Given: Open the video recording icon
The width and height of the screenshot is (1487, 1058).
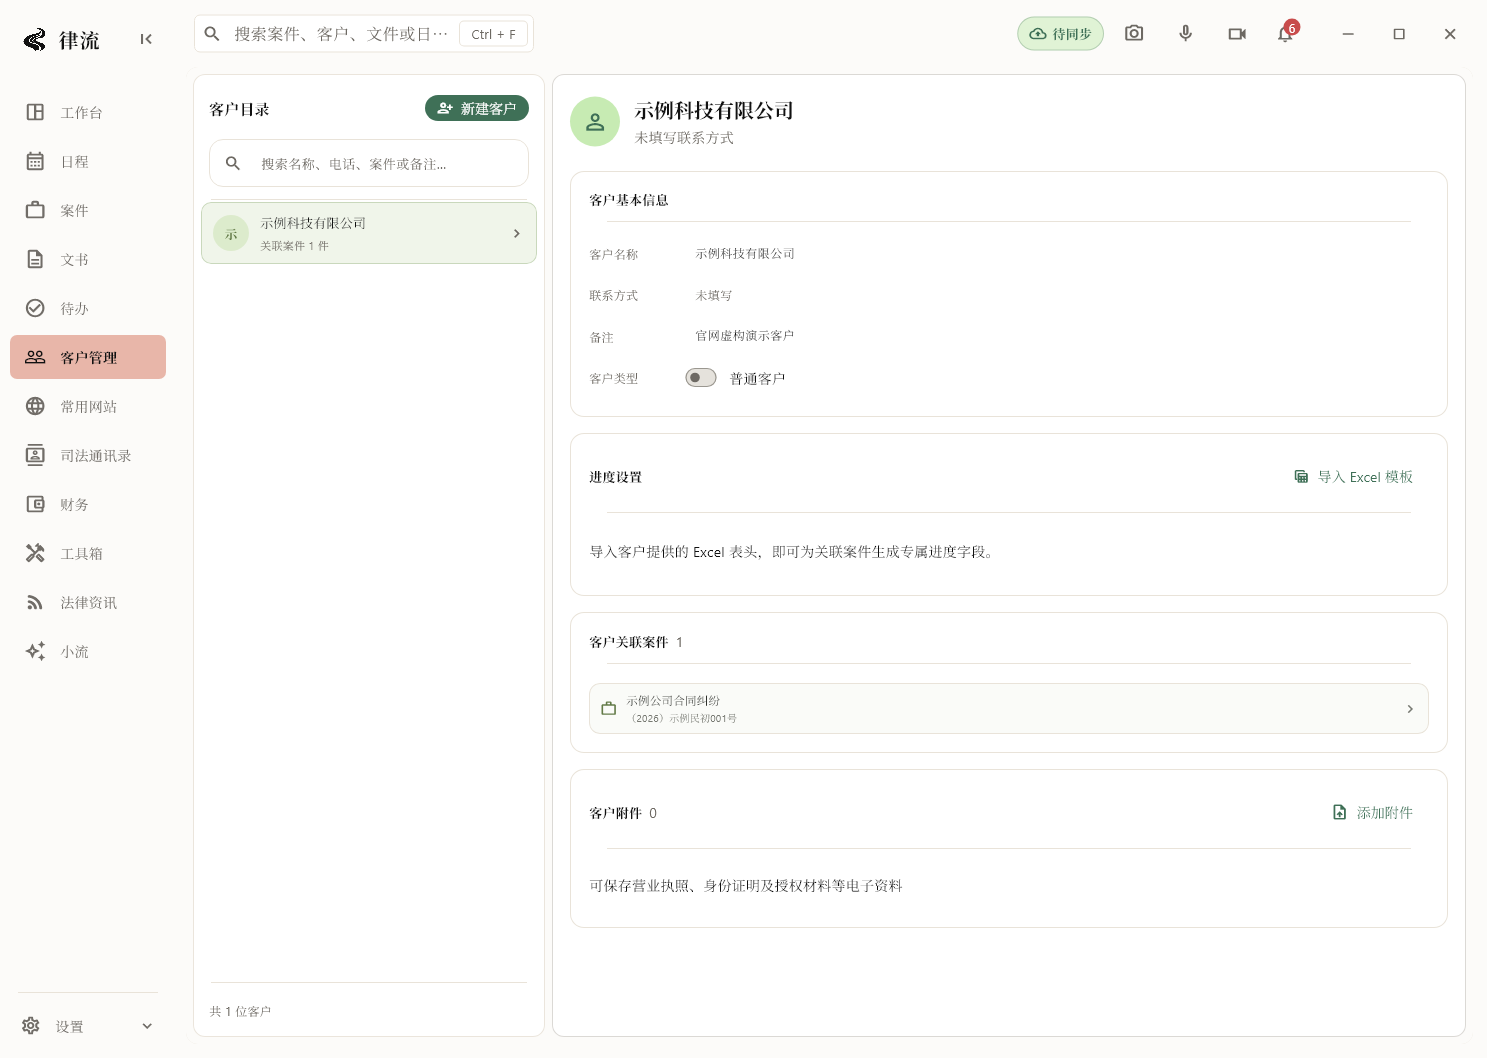Looking at the screenshot, I should (x=1237, y=33).
